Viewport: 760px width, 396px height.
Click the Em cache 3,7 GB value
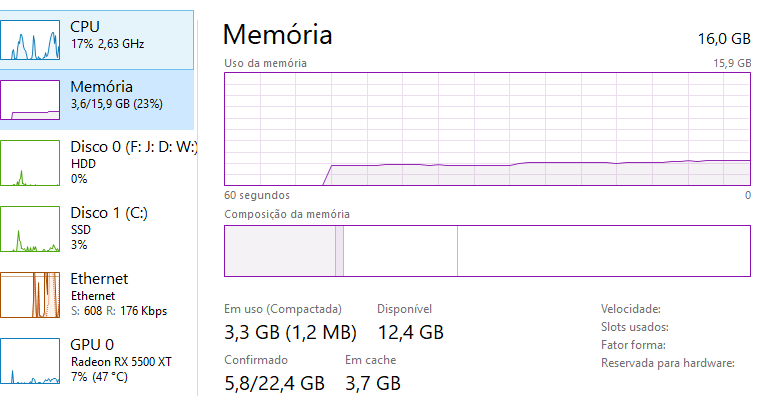click(373, 383)
